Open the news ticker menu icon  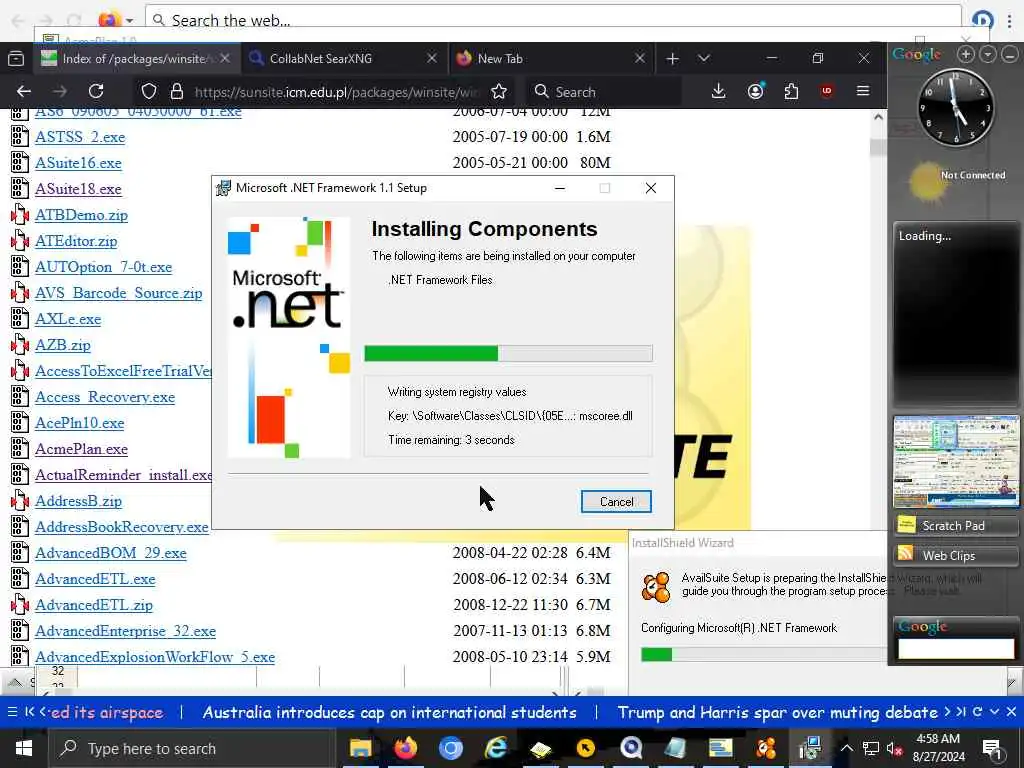[12, 712]
